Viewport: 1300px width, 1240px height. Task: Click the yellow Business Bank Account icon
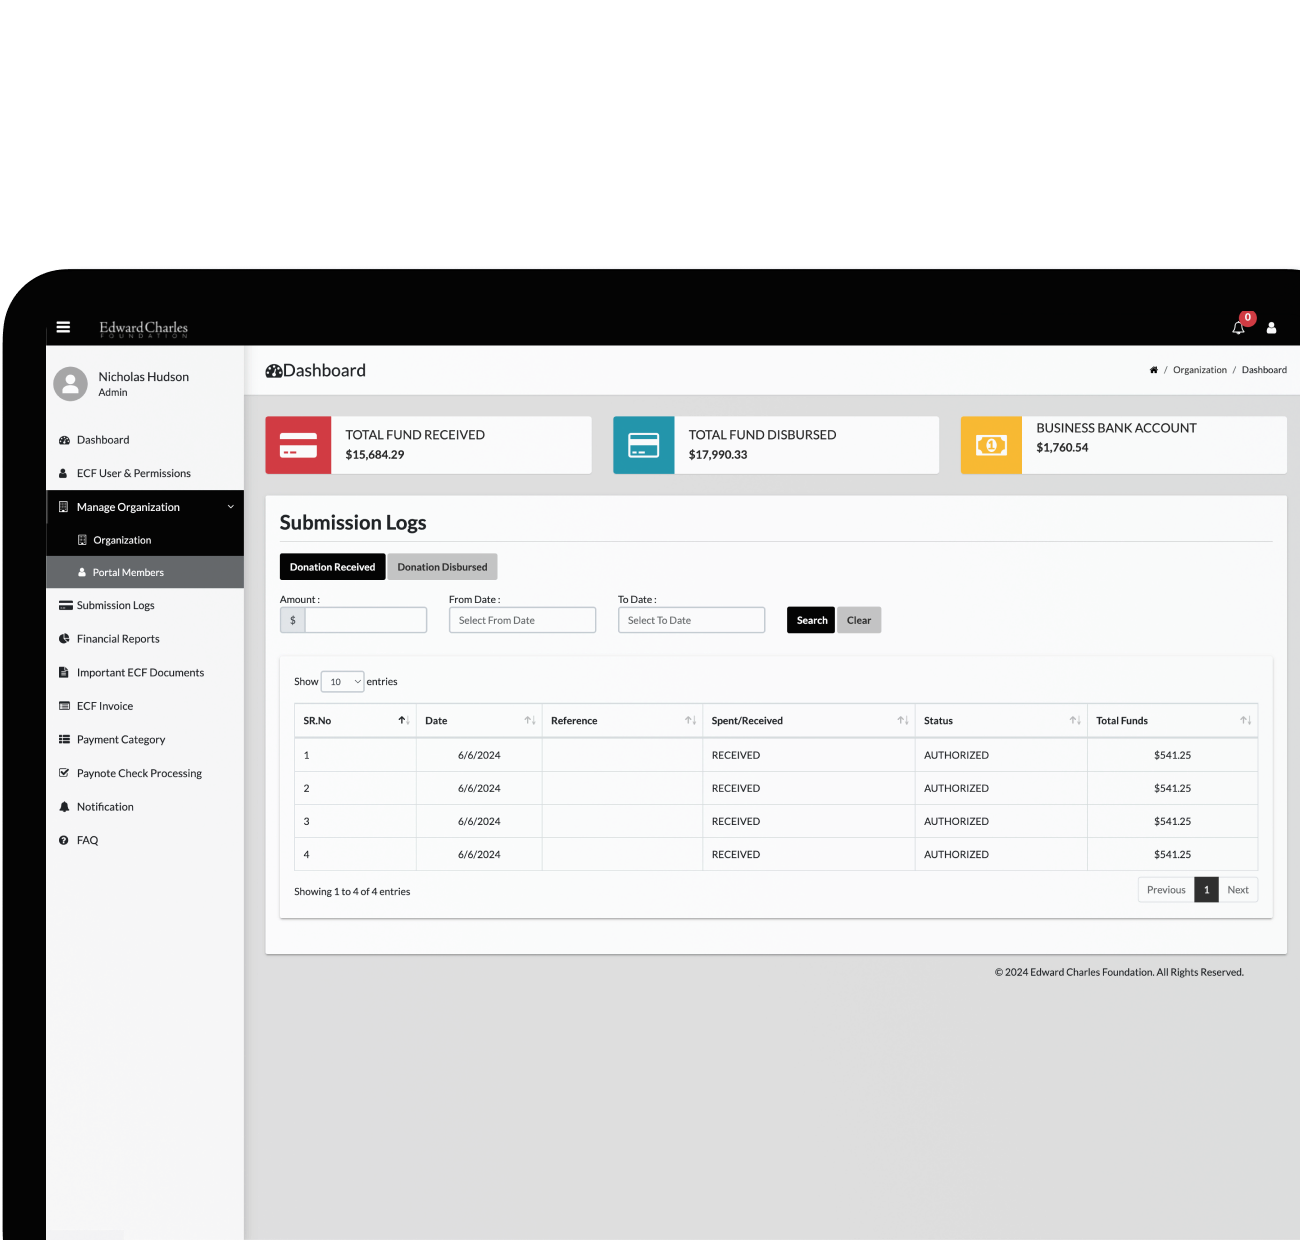click(x=991, y=444)
